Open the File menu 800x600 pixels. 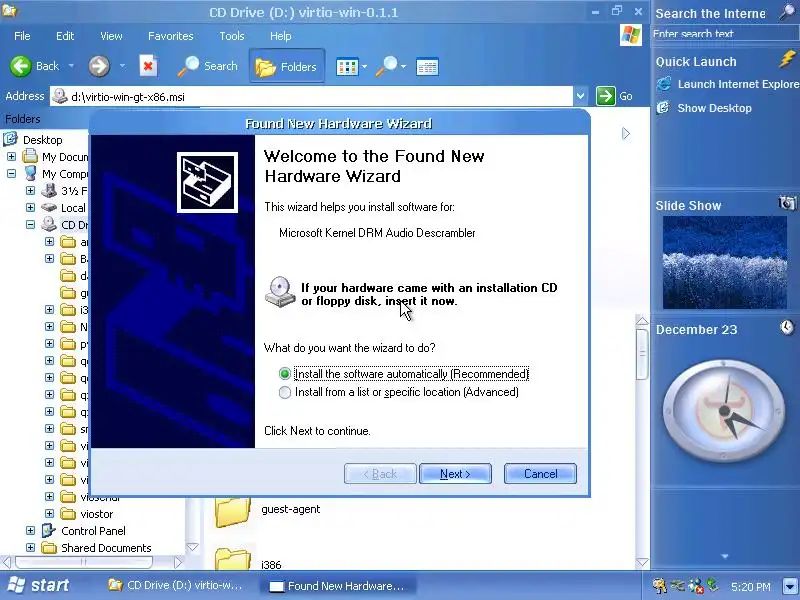(22, 36)
